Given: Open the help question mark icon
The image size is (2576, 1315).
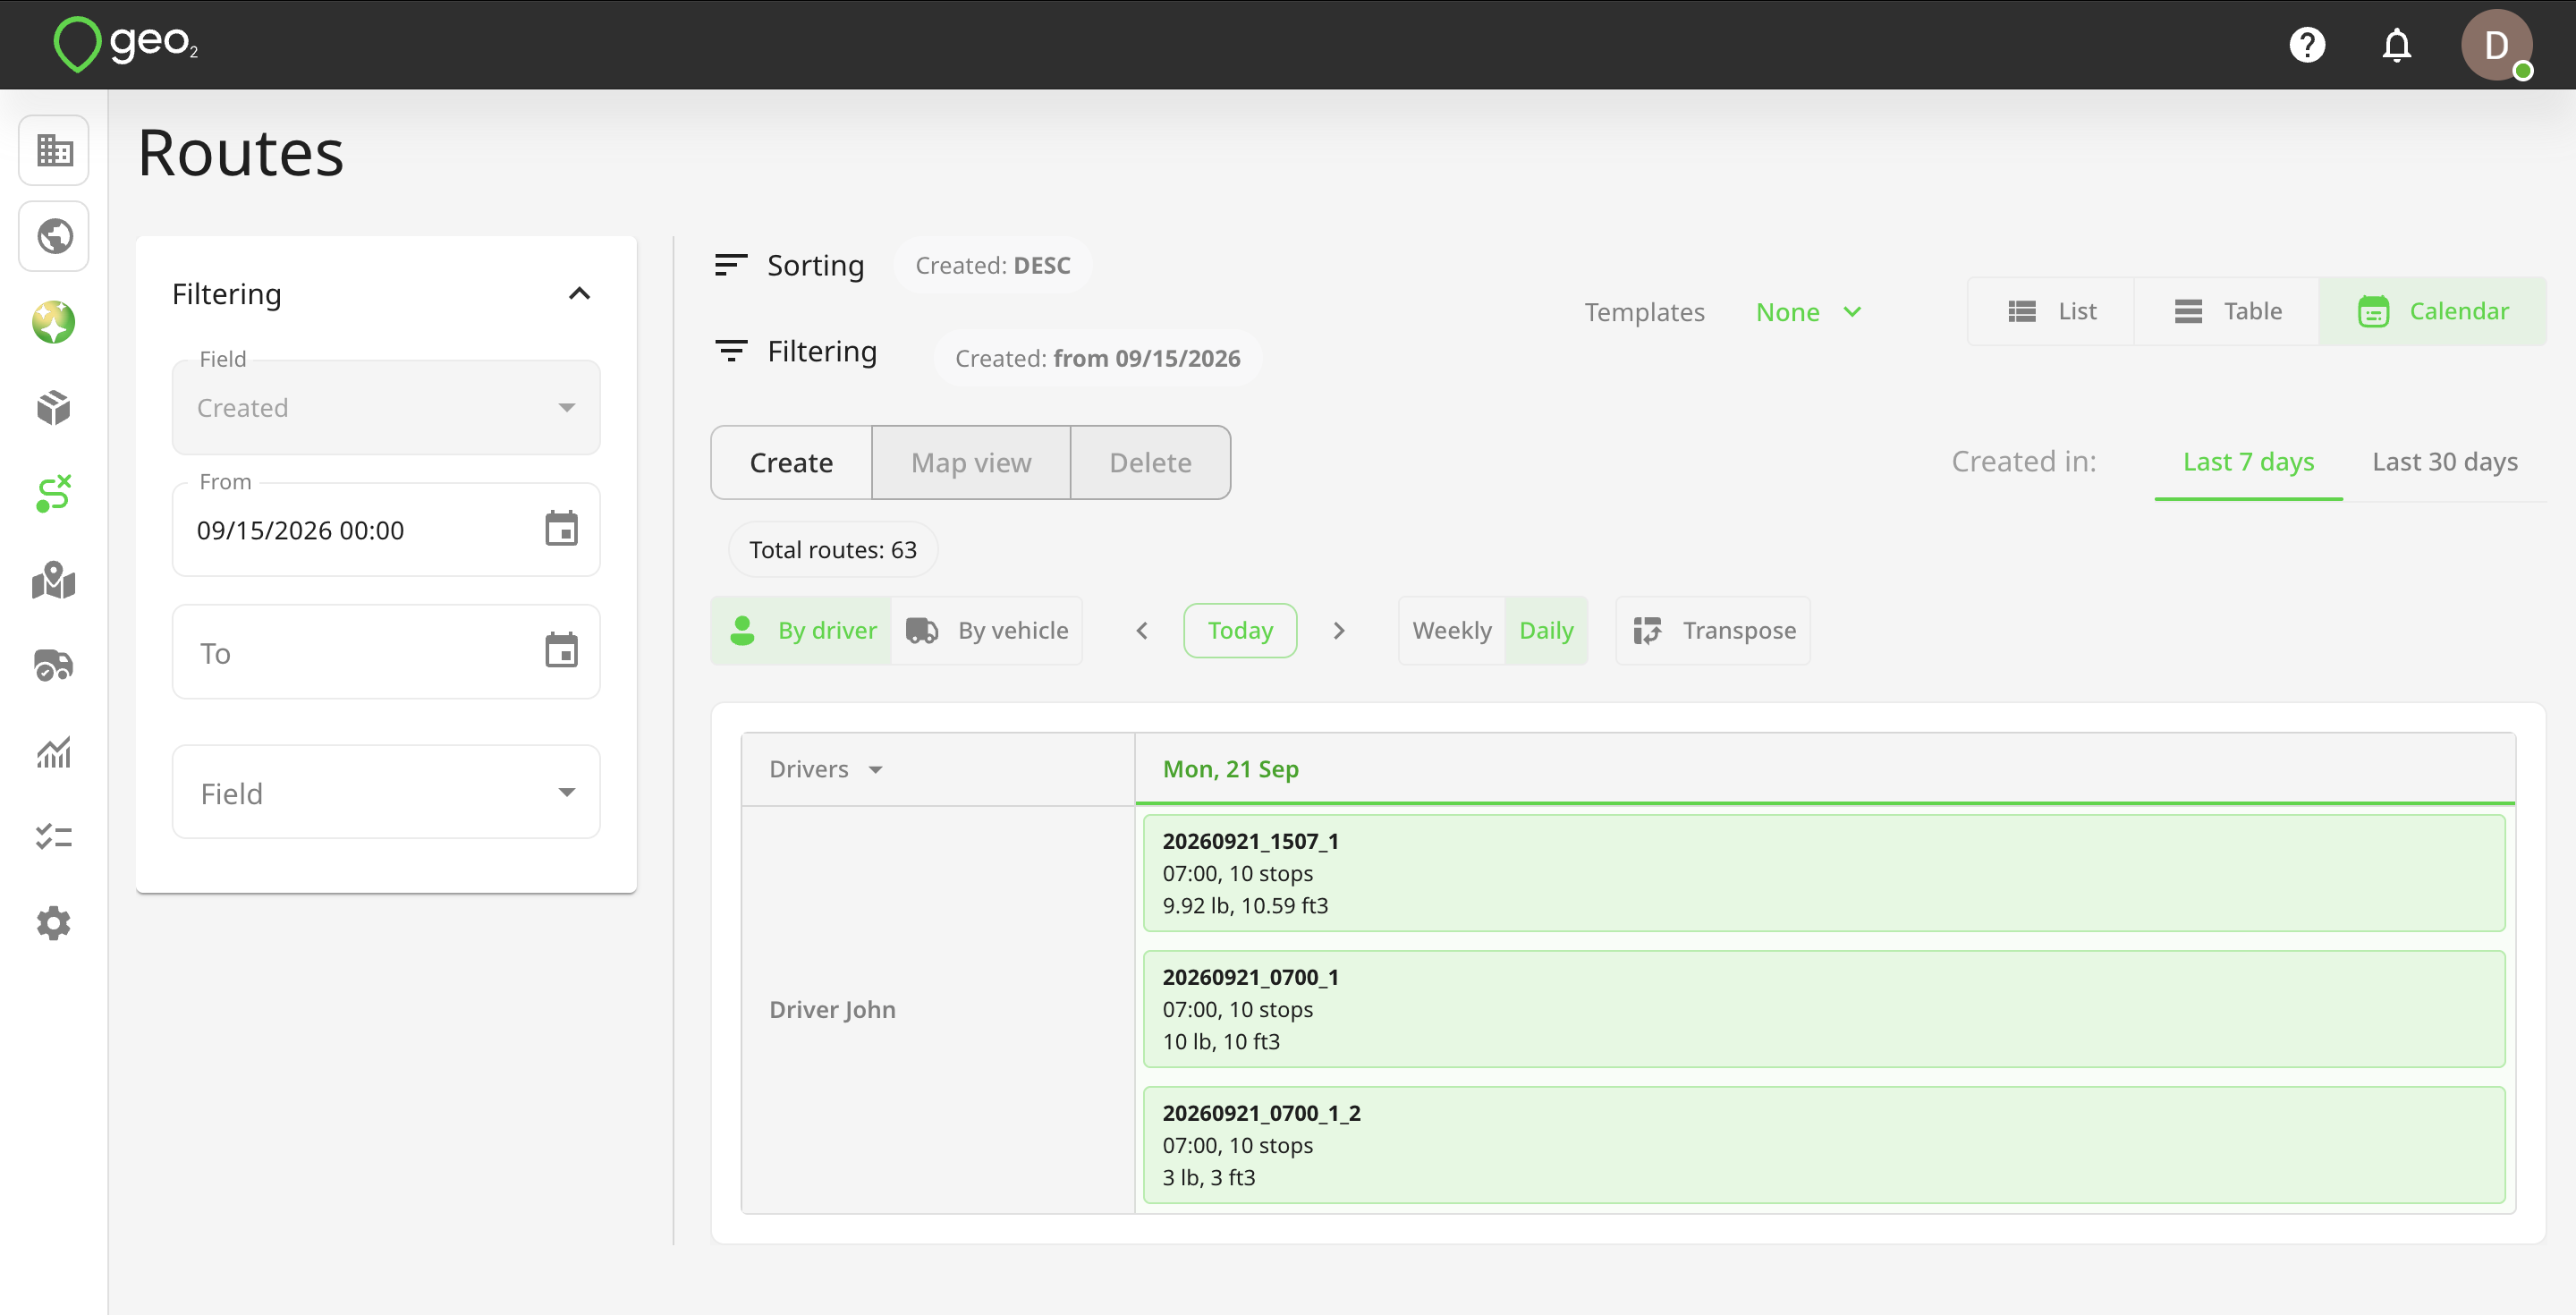Looking at the screenshot, I should (2307, 45).
